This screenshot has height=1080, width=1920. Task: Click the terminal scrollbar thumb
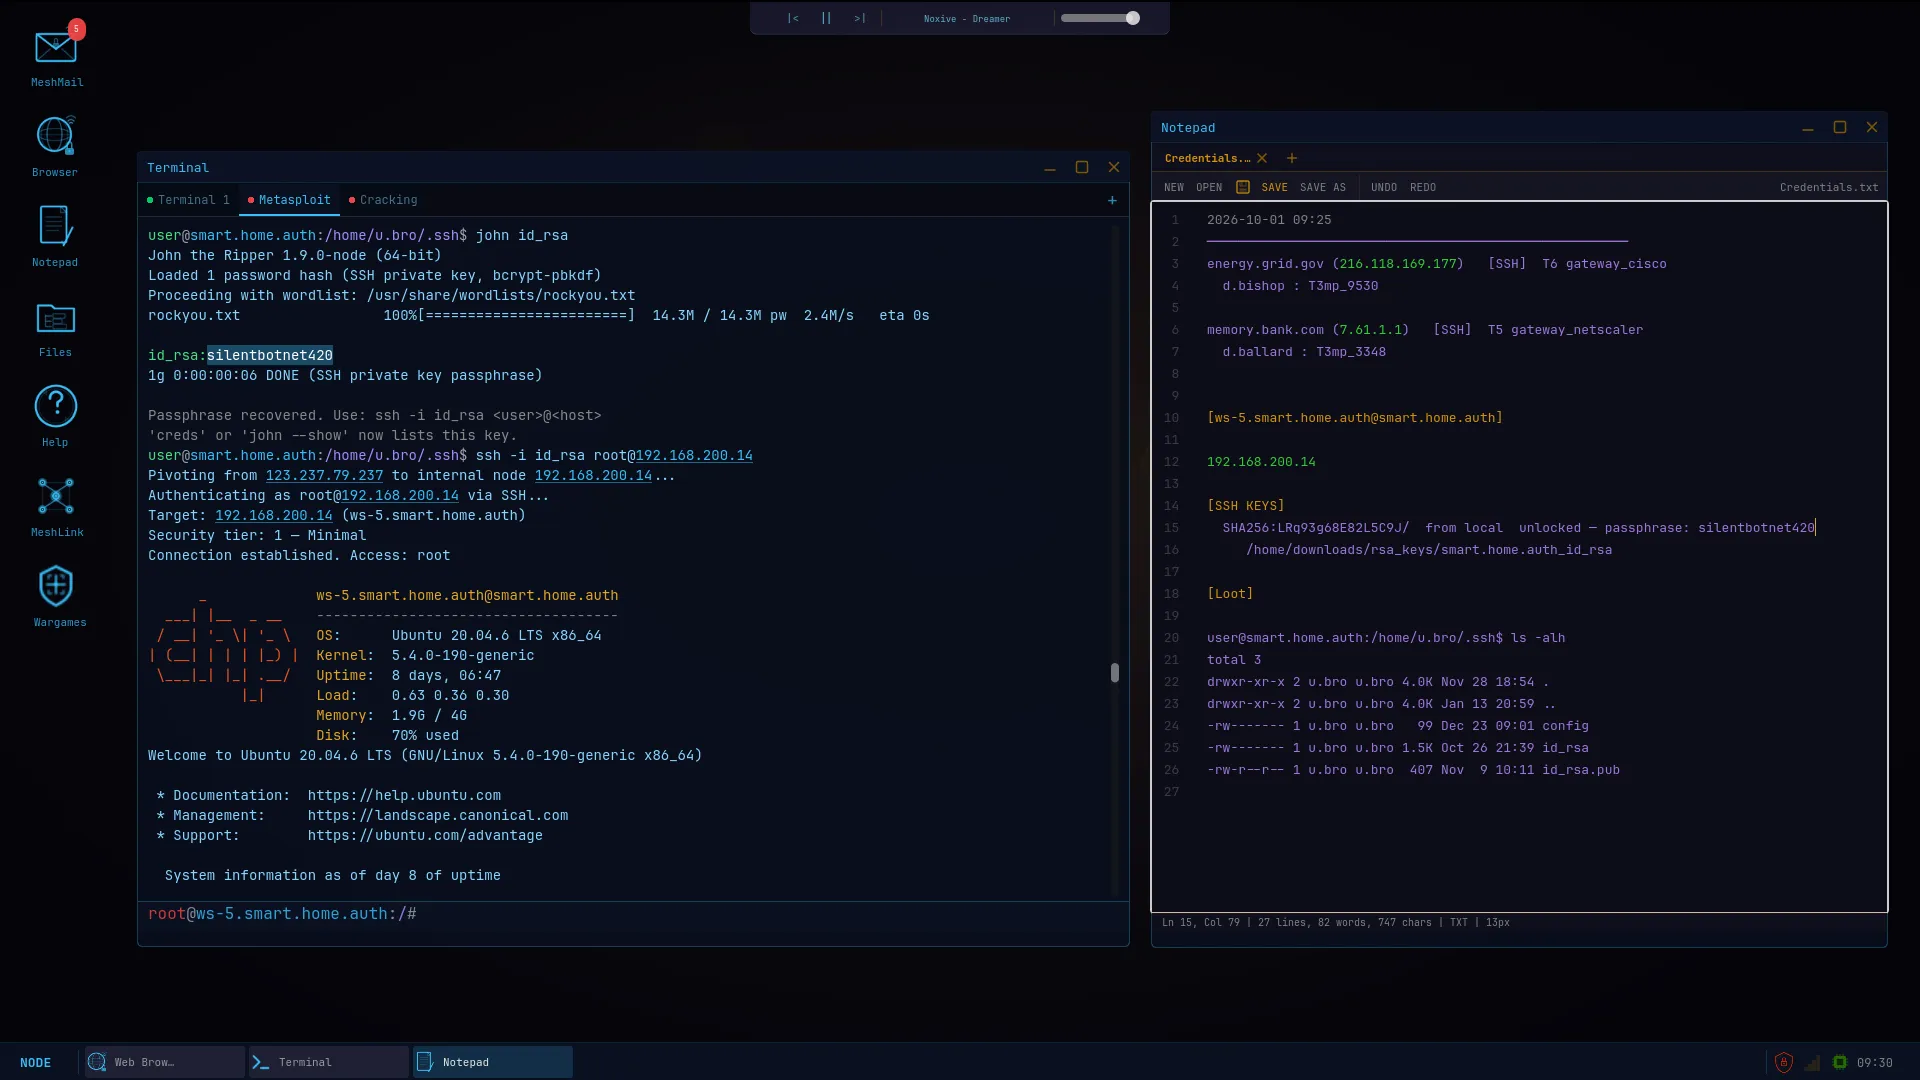click(1114, 673)
